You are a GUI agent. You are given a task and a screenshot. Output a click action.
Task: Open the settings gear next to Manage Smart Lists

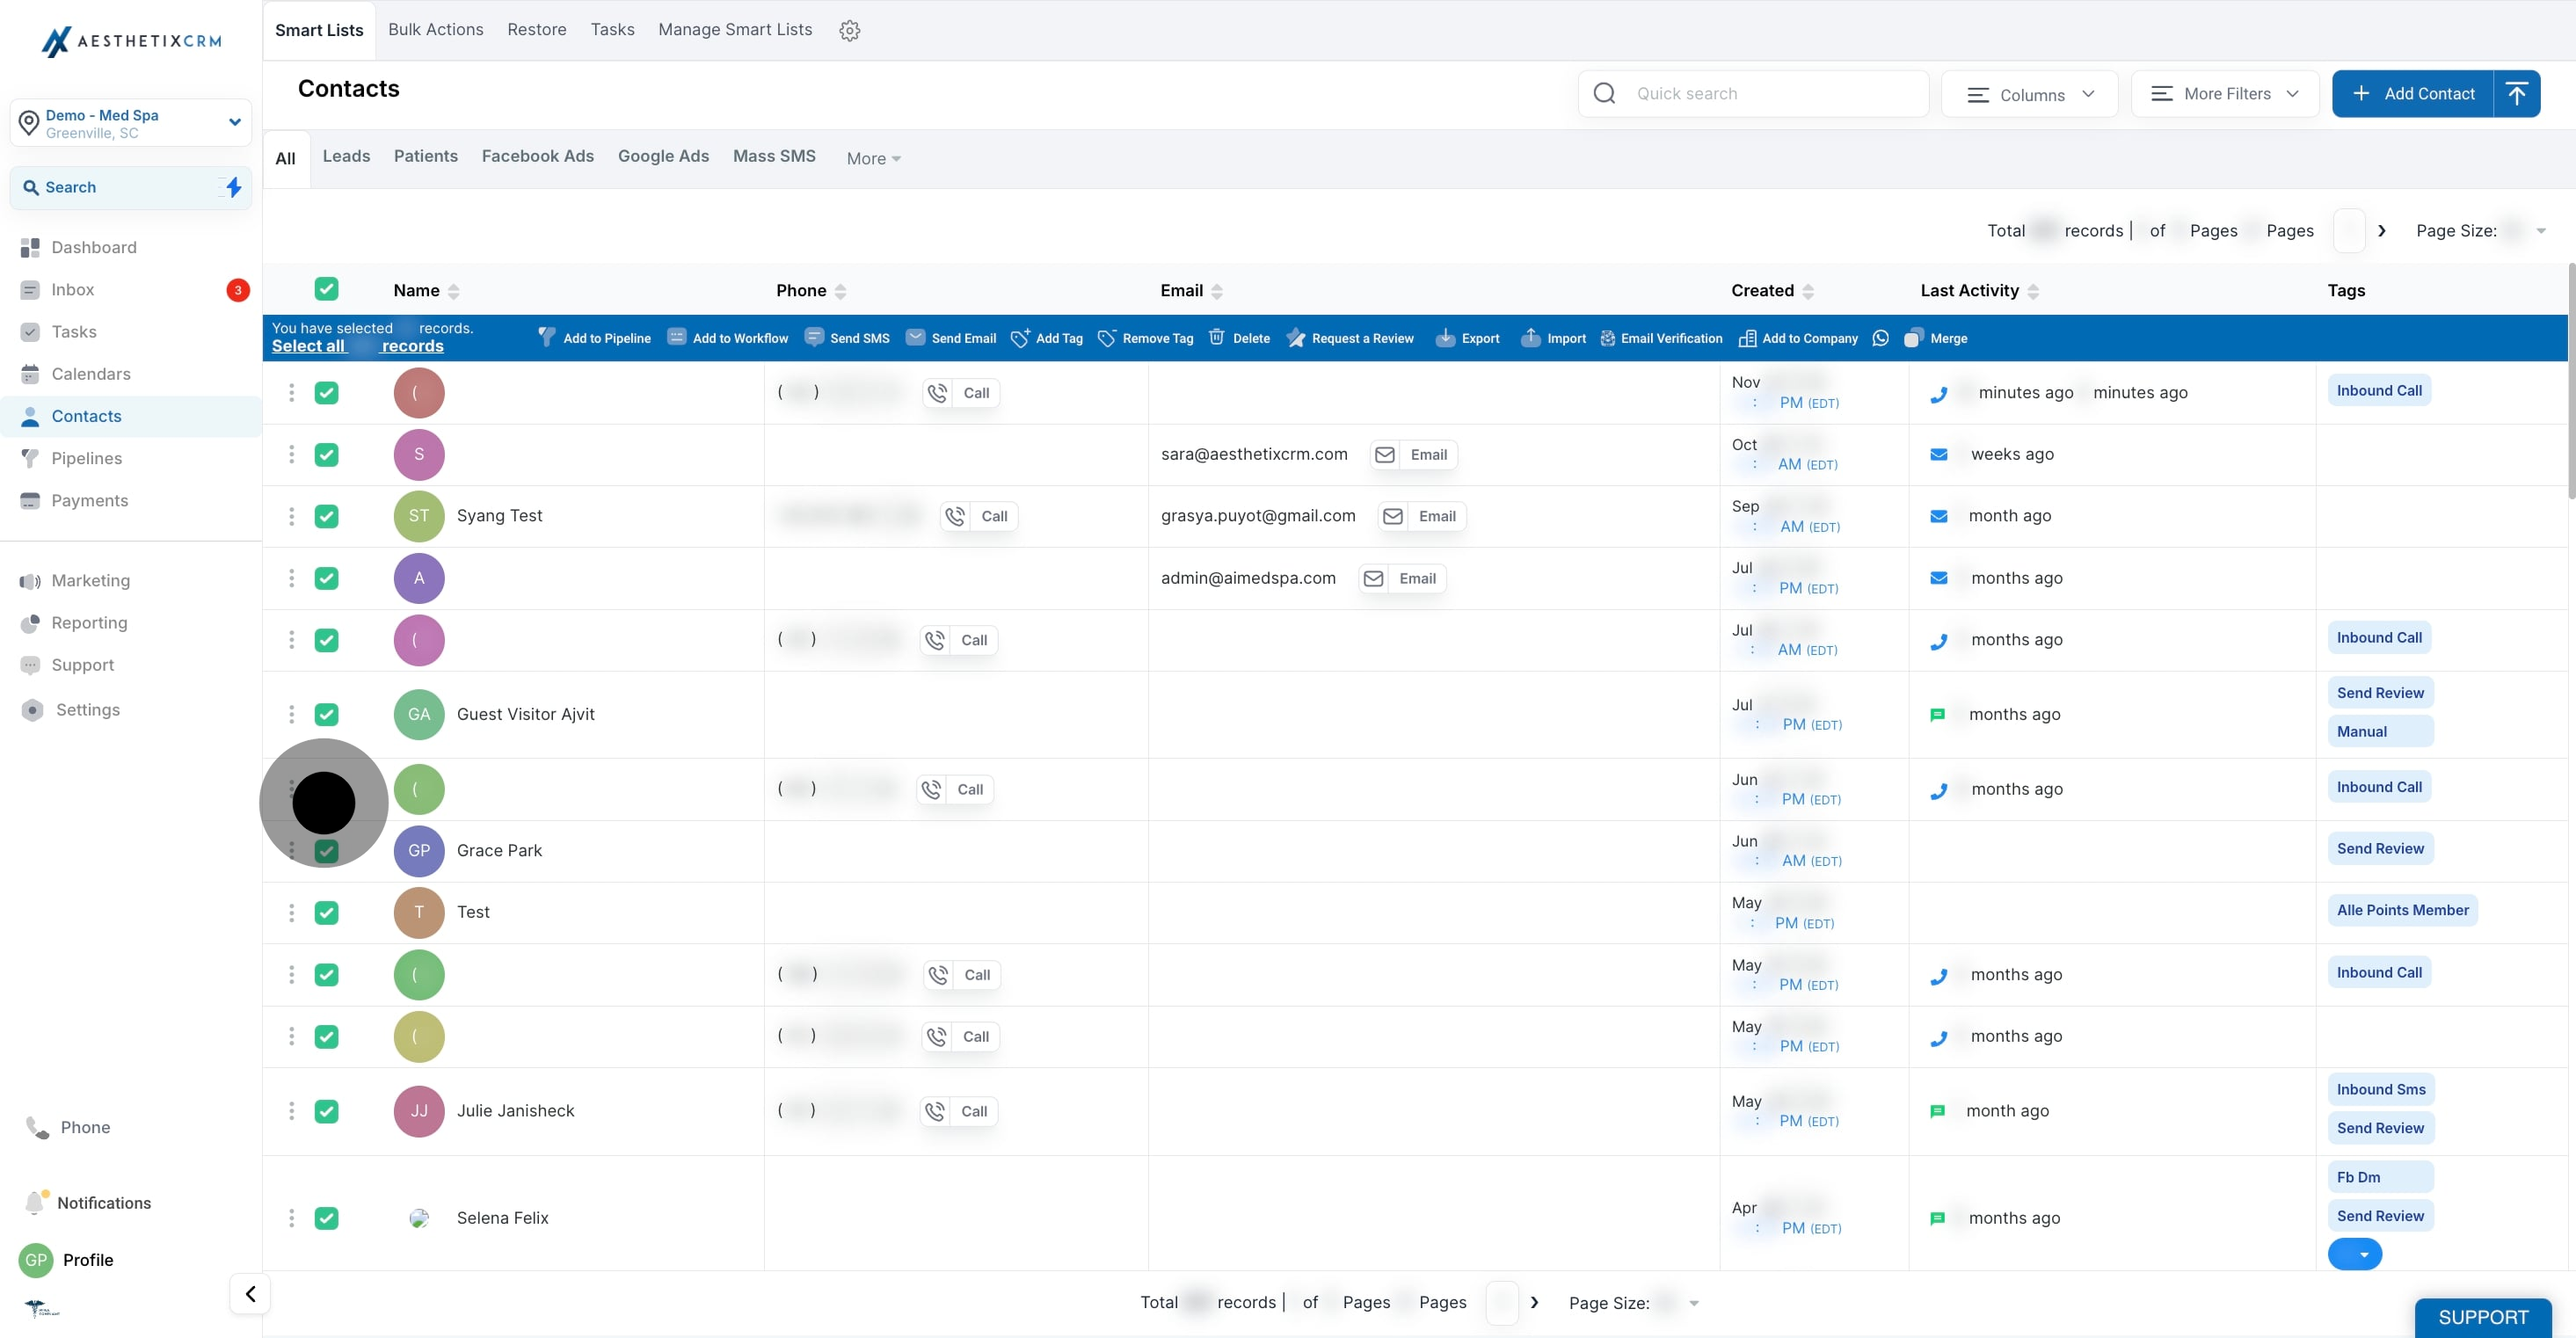[x=849, y=30]
